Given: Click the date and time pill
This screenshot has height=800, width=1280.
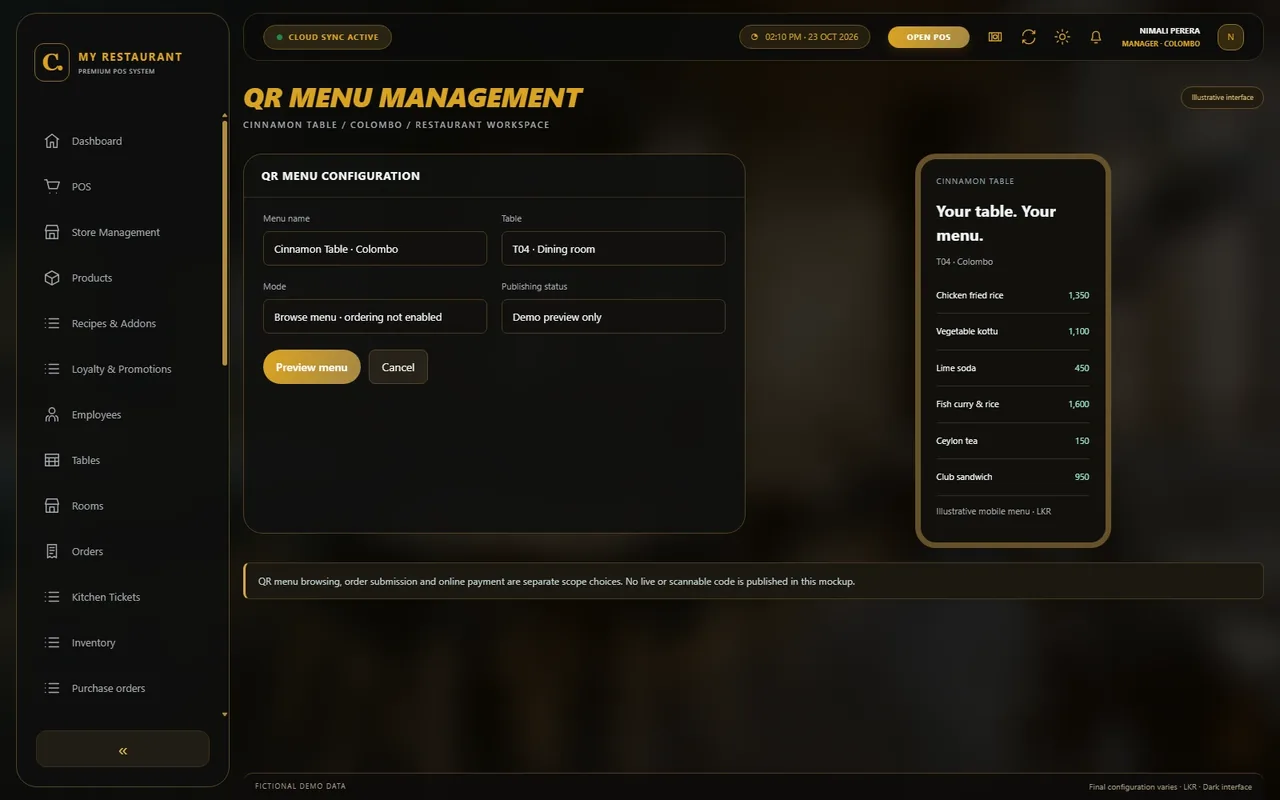Looking at the screenshot, I should [805, 37].
